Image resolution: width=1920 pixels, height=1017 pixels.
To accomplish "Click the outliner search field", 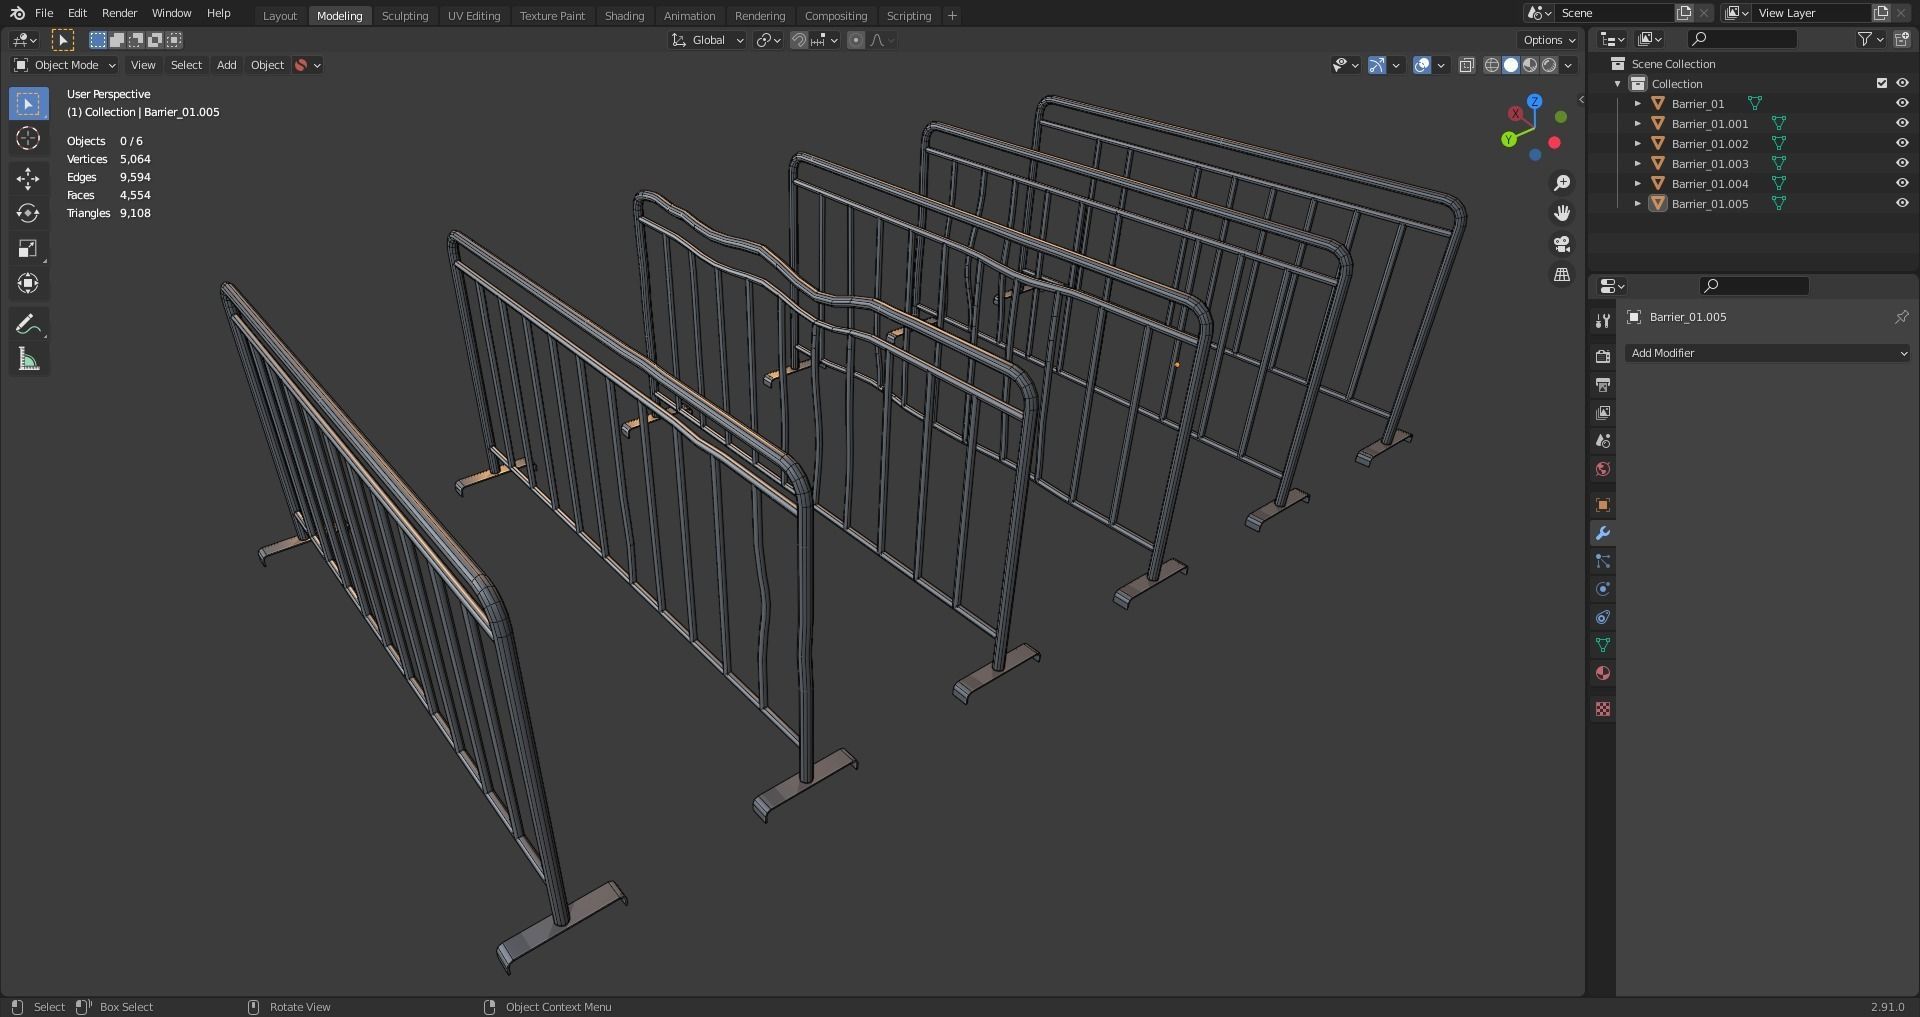I will pos(1742,39).
